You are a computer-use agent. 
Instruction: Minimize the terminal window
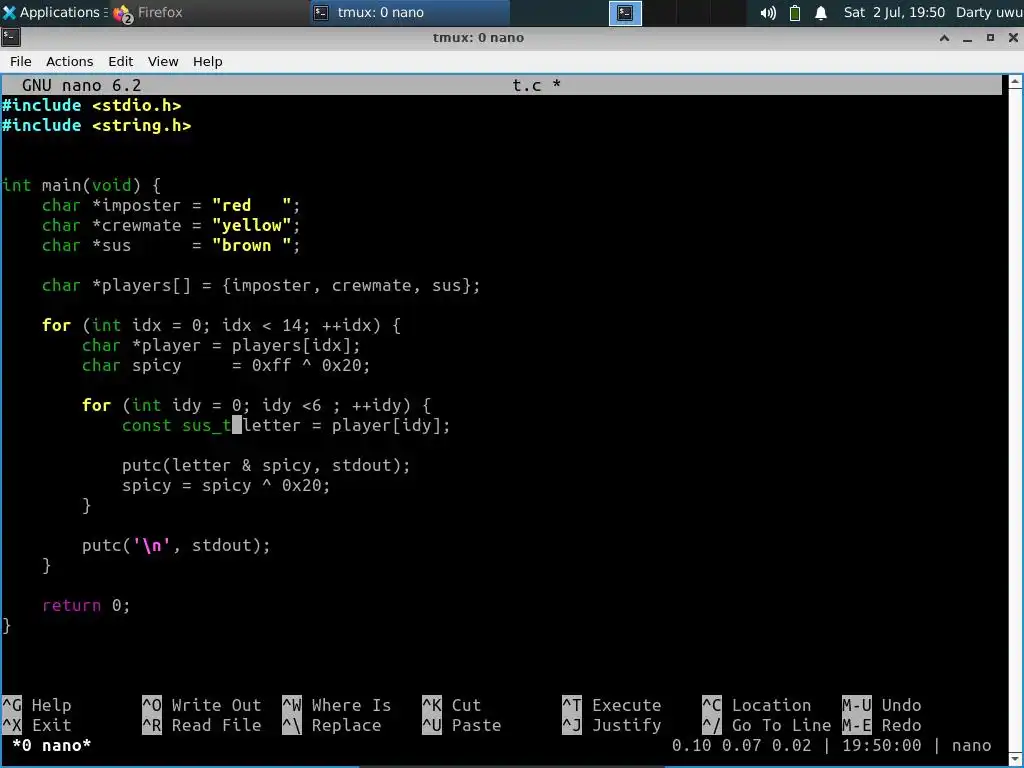click(x=967, y=38)
